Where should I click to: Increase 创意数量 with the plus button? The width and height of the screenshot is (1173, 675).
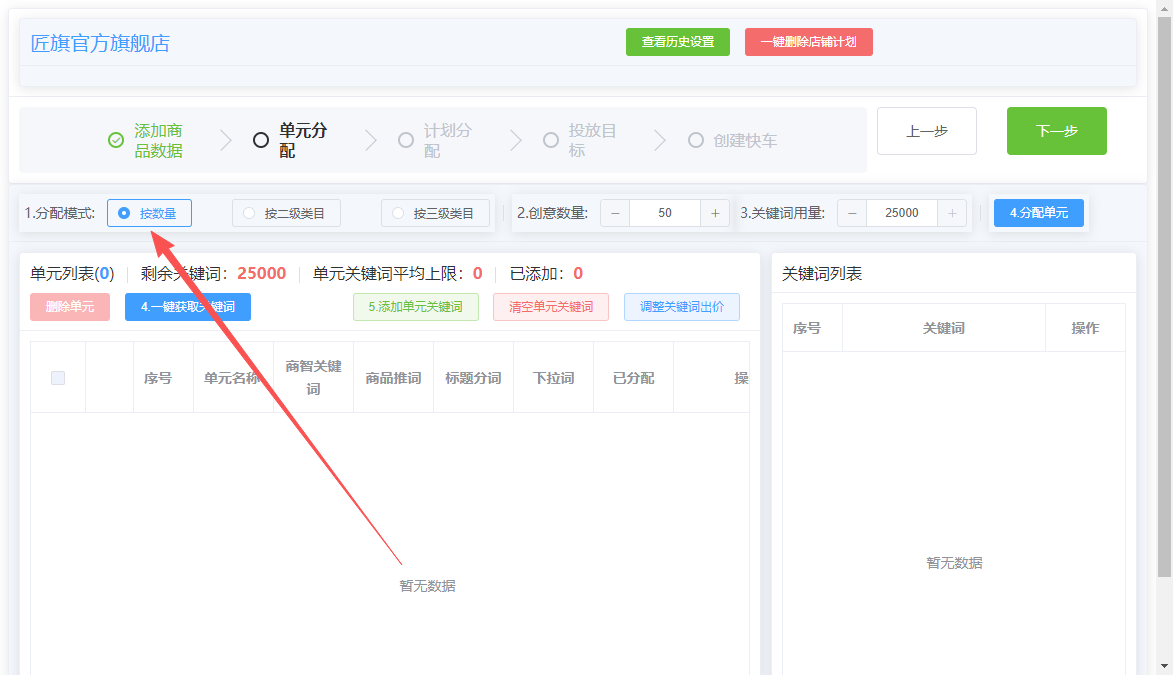pos(715,213)
